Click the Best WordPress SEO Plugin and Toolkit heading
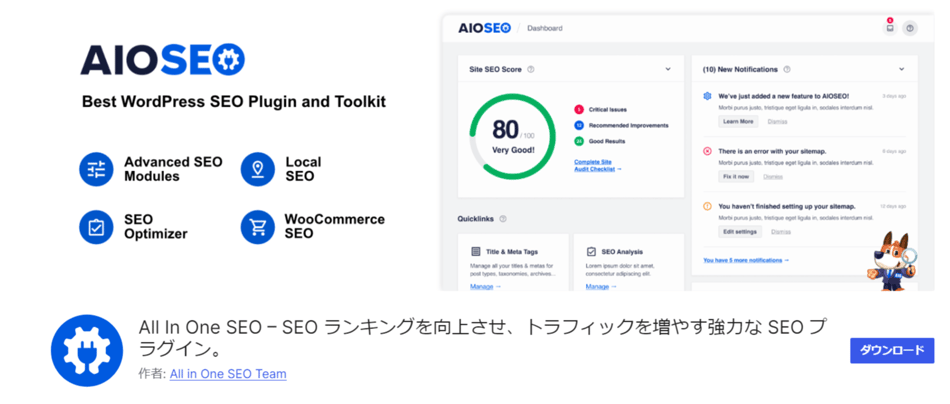Viewport: 950px width, 404px height. [234, 102]
